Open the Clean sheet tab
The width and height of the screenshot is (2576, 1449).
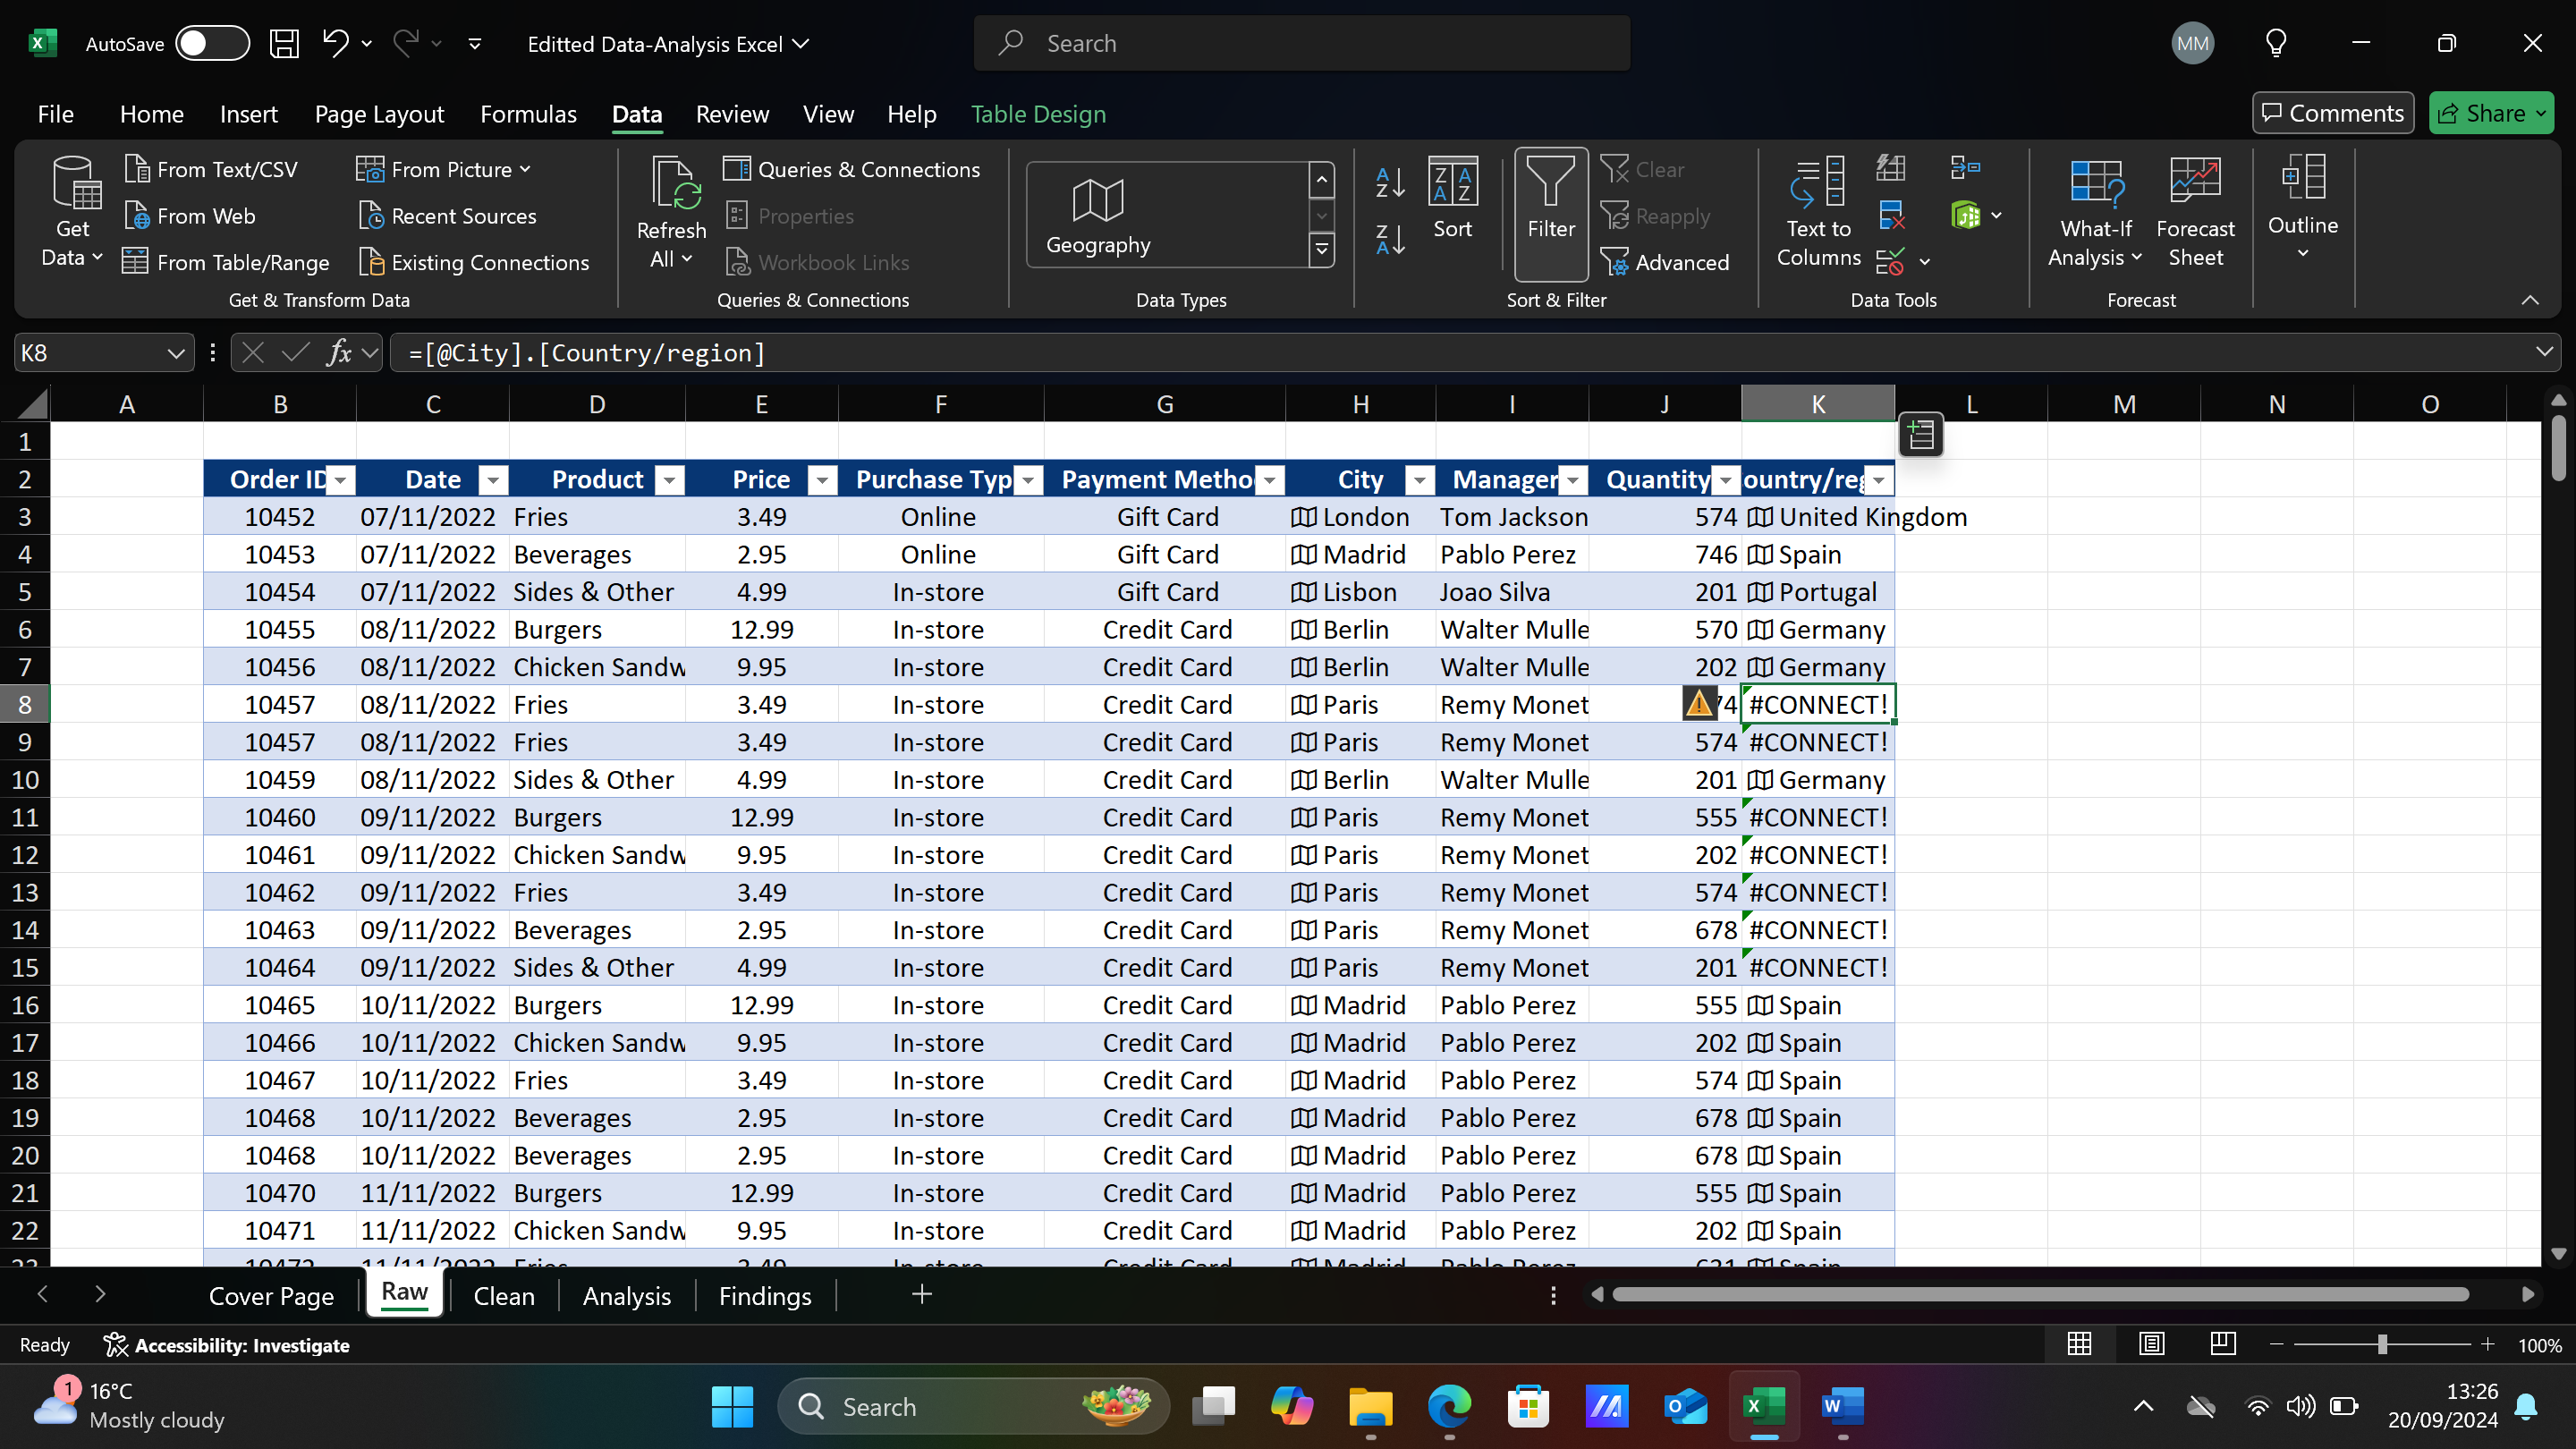(x=504, y=1295)
